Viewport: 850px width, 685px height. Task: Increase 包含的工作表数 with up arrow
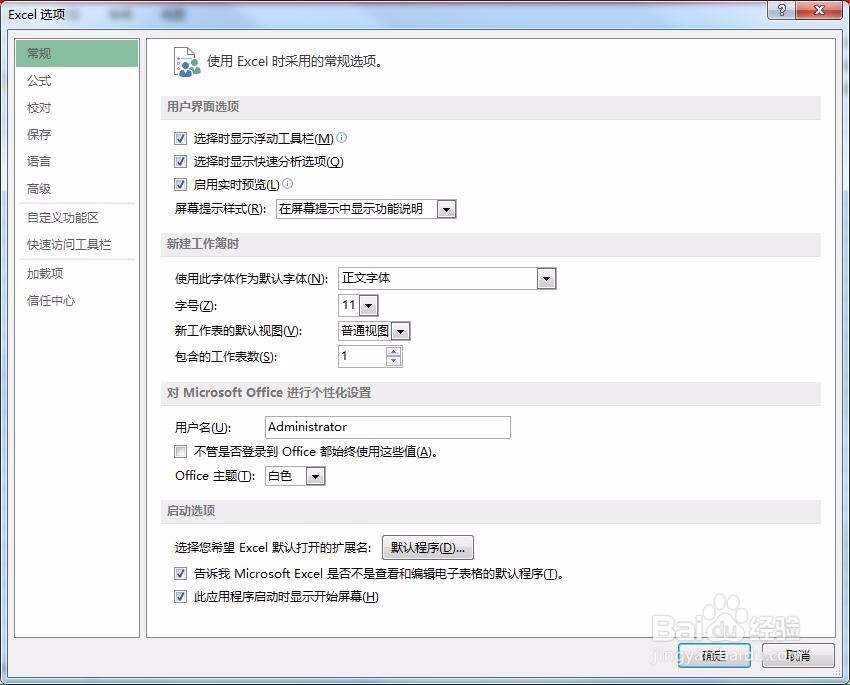[x=394, y=352]
